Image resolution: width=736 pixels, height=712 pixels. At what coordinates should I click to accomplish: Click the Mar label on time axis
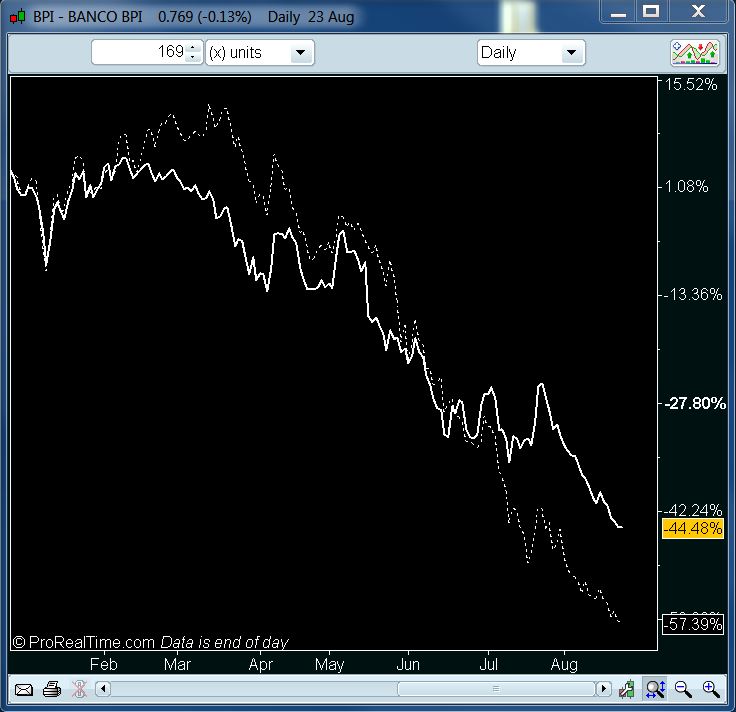click(x=177, y=665)
